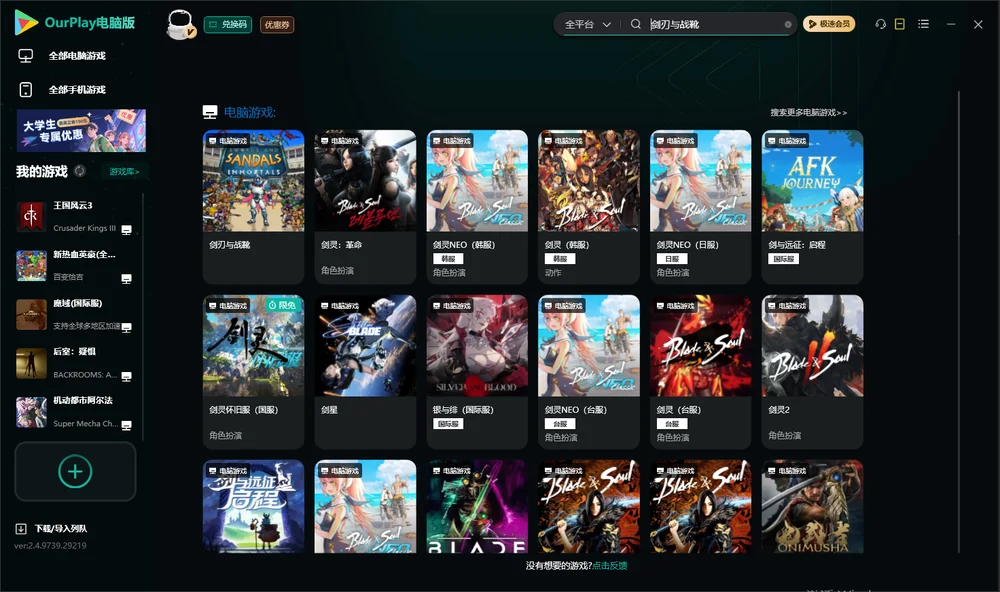The image size is (1000, 592).
Task: Open the 剑灵2 game cover
Action: tap(812, 346)
